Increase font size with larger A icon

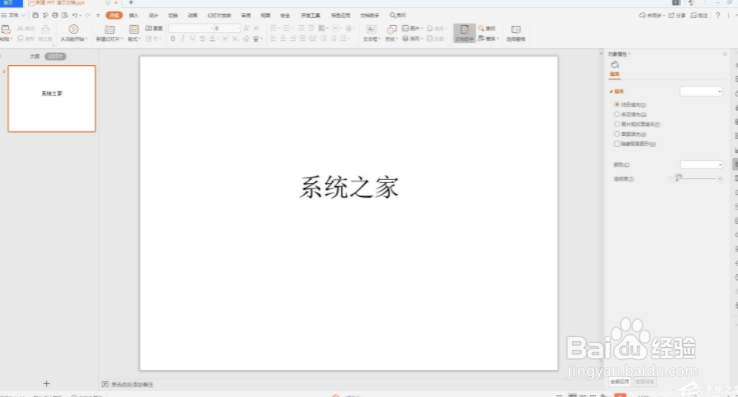click(246, 28)
